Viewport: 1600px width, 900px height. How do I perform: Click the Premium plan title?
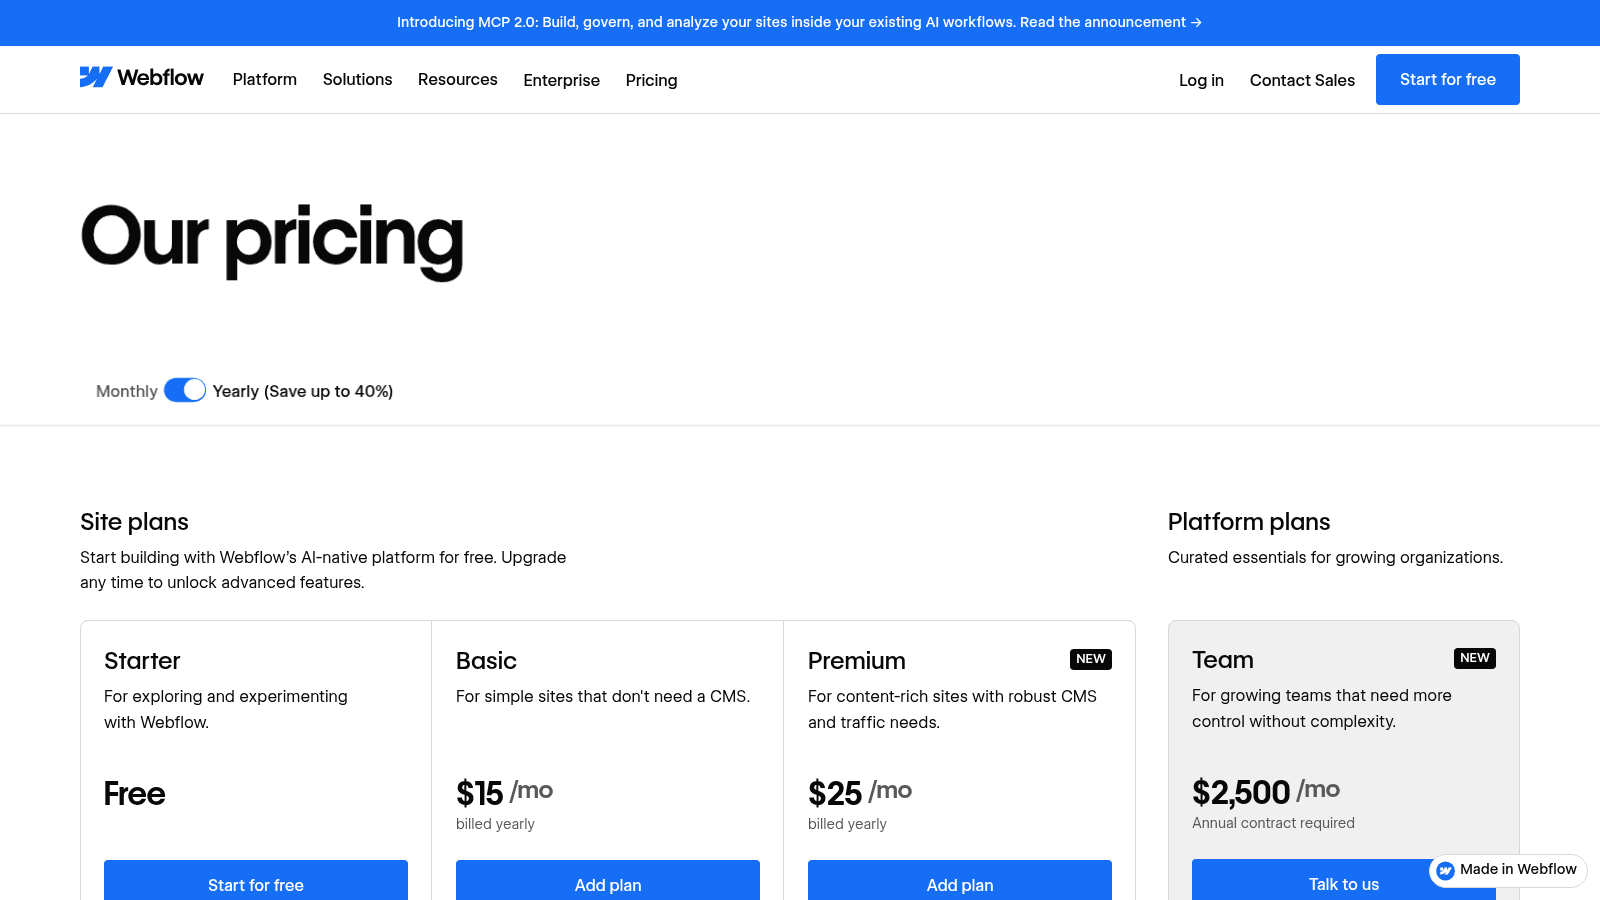tap(857, 661)
